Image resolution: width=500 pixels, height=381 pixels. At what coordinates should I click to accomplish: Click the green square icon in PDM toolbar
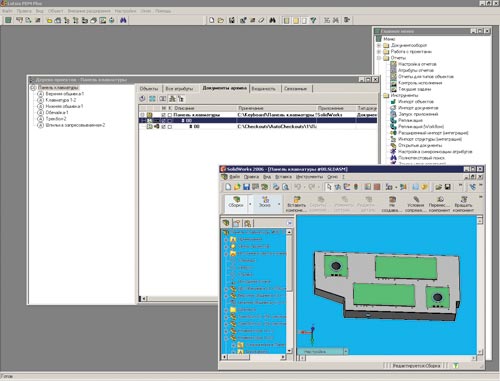tap(8, 20)
